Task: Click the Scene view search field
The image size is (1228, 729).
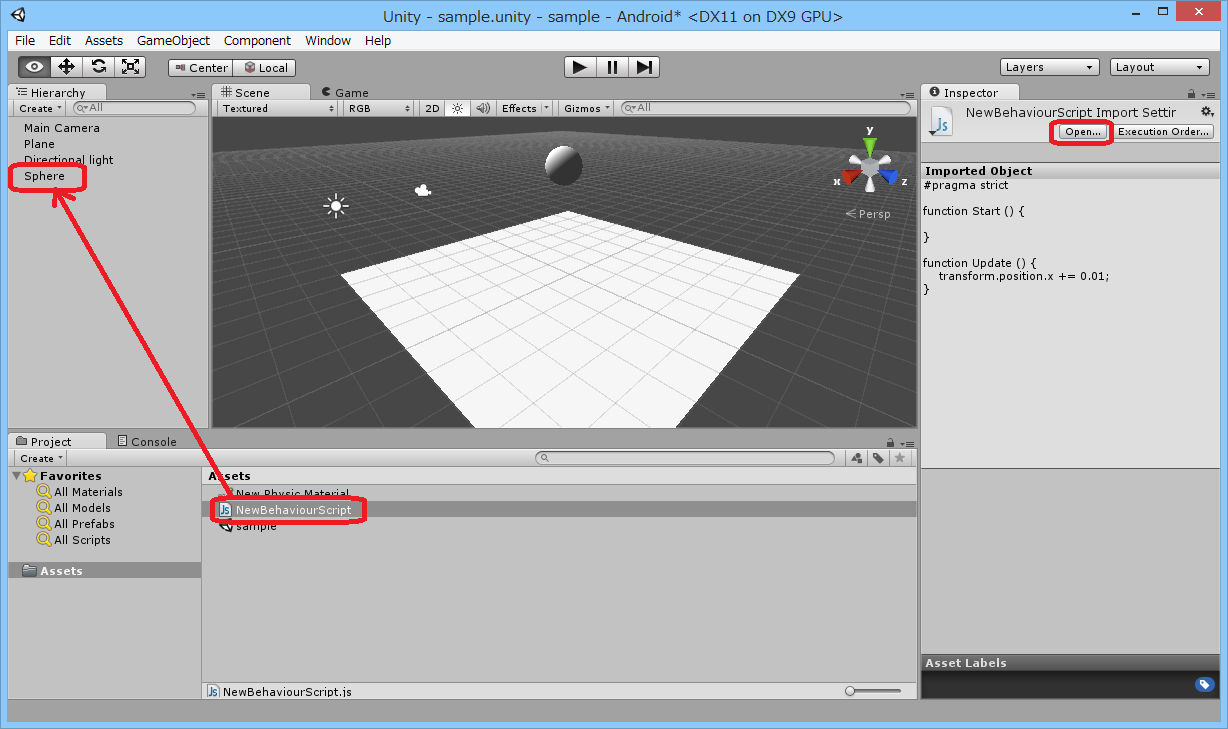Action: [767, 108]
